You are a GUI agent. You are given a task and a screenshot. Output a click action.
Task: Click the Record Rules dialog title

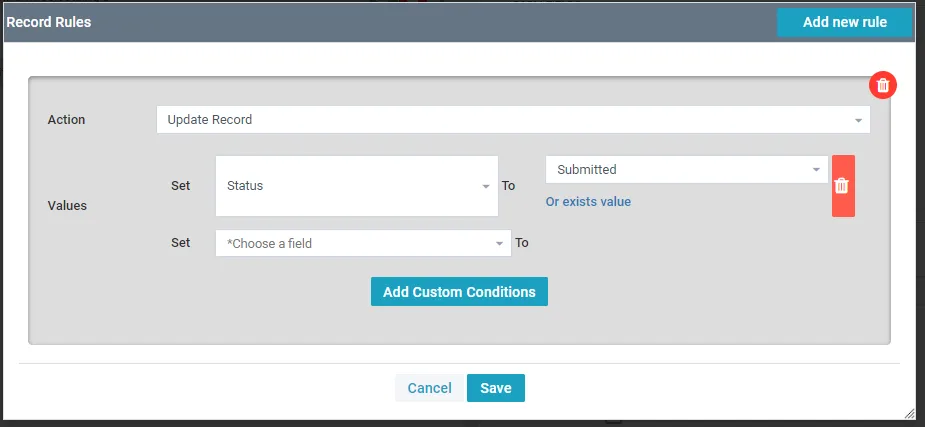[x=49, y=22]
